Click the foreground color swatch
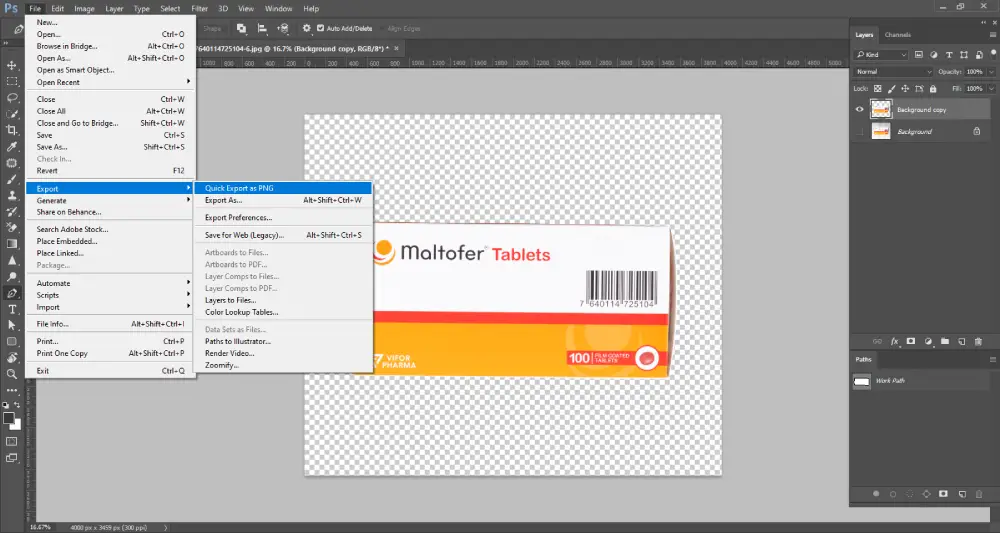 click(8, 418)
